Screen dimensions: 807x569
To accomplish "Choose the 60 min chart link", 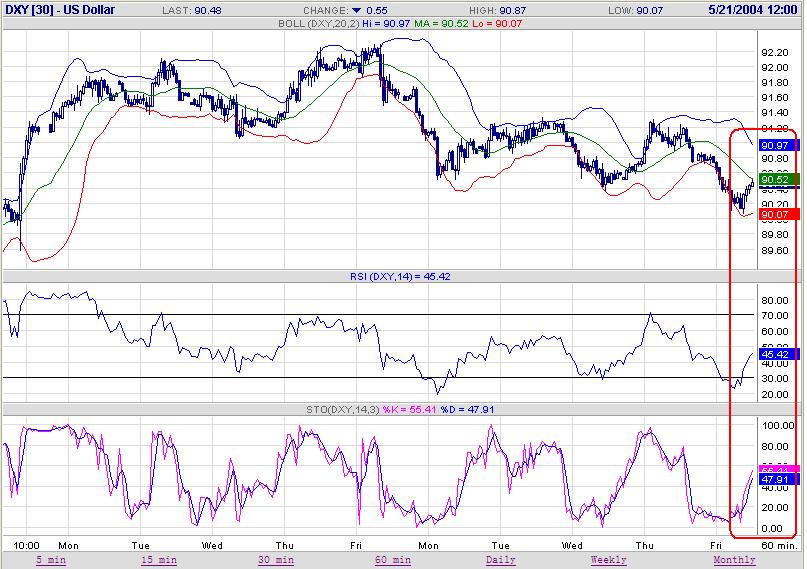I will click(391, 560).
